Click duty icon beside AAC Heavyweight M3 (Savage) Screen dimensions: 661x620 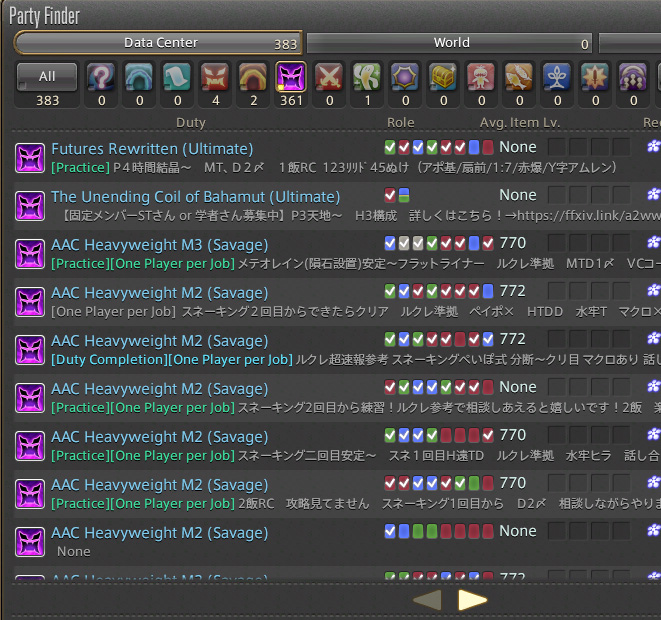pyautogui.click(x=30, y=254)
